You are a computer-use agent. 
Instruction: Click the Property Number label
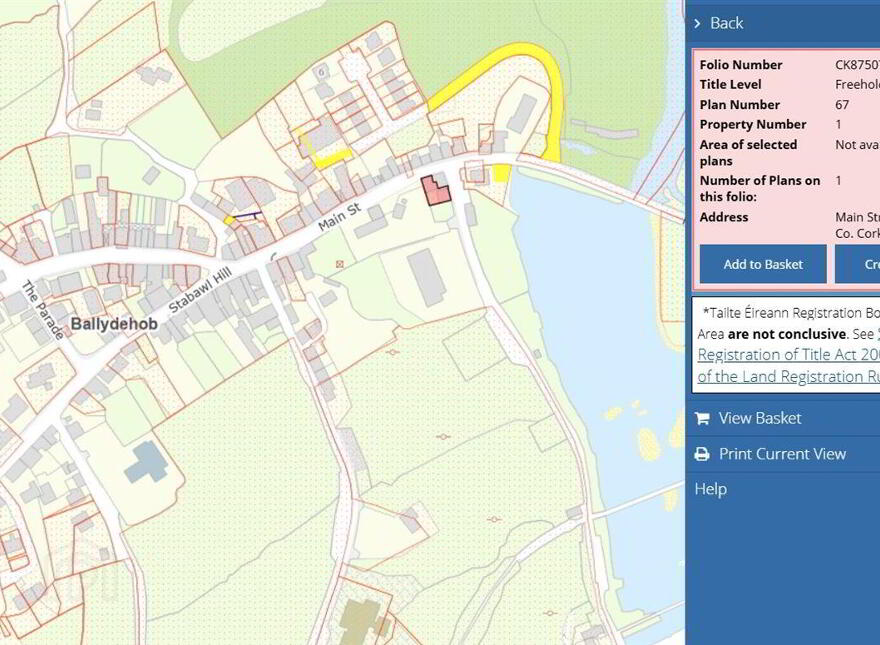pos(753,125)
